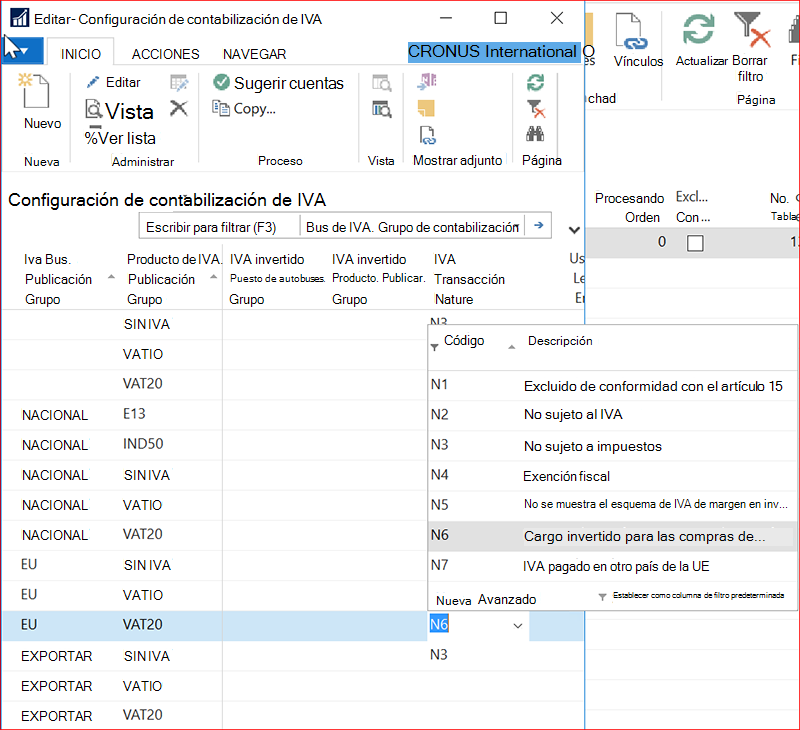Open the yellow Notes icon
The image size is (800, 730).
coord(426,108)
